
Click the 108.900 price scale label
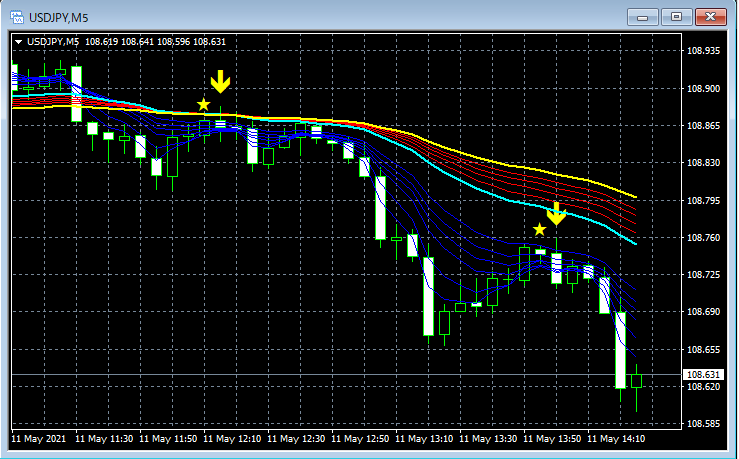click(x=703, y=89)
